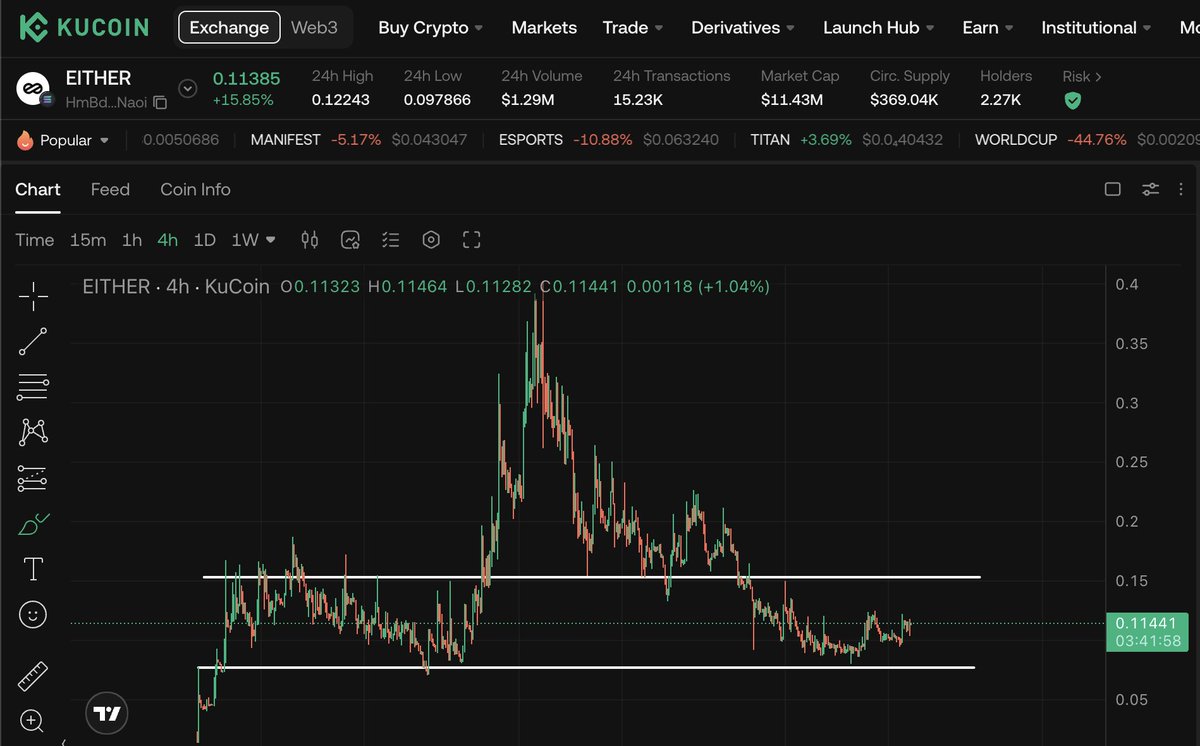The image size is (1200, 746).
Task: Open the Popular ticker dropdown
Action: [x=105, y=141]
